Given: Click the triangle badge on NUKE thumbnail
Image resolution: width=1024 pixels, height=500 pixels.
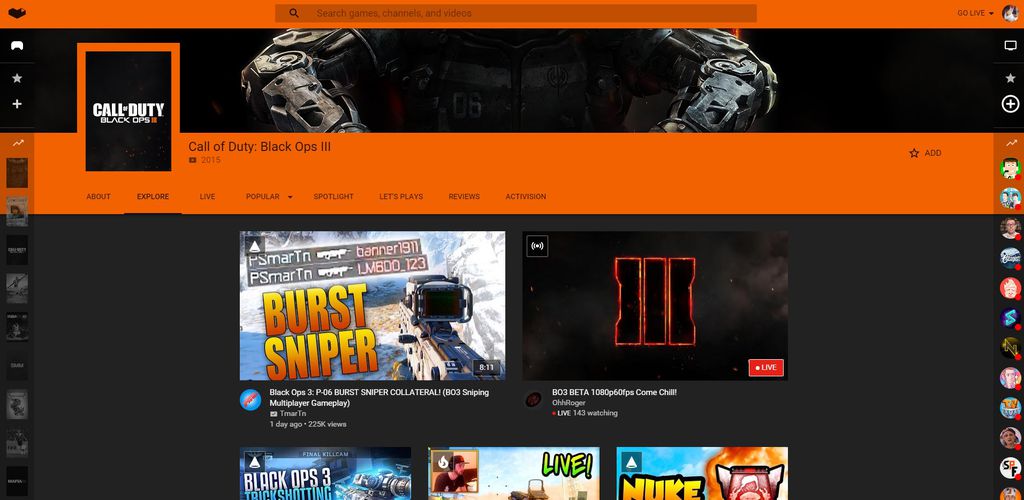Looking at the screenshot, I should [x=632, y=462].
